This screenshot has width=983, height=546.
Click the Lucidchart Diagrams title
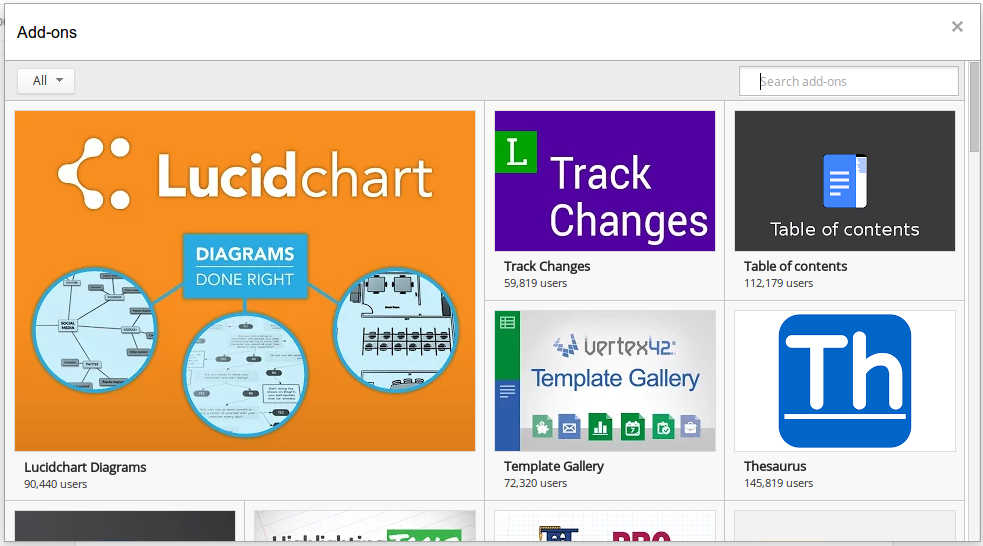point(85,467)
